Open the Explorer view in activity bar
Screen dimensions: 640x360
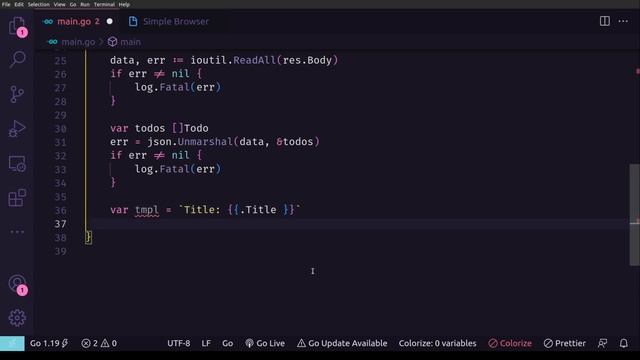17,26
